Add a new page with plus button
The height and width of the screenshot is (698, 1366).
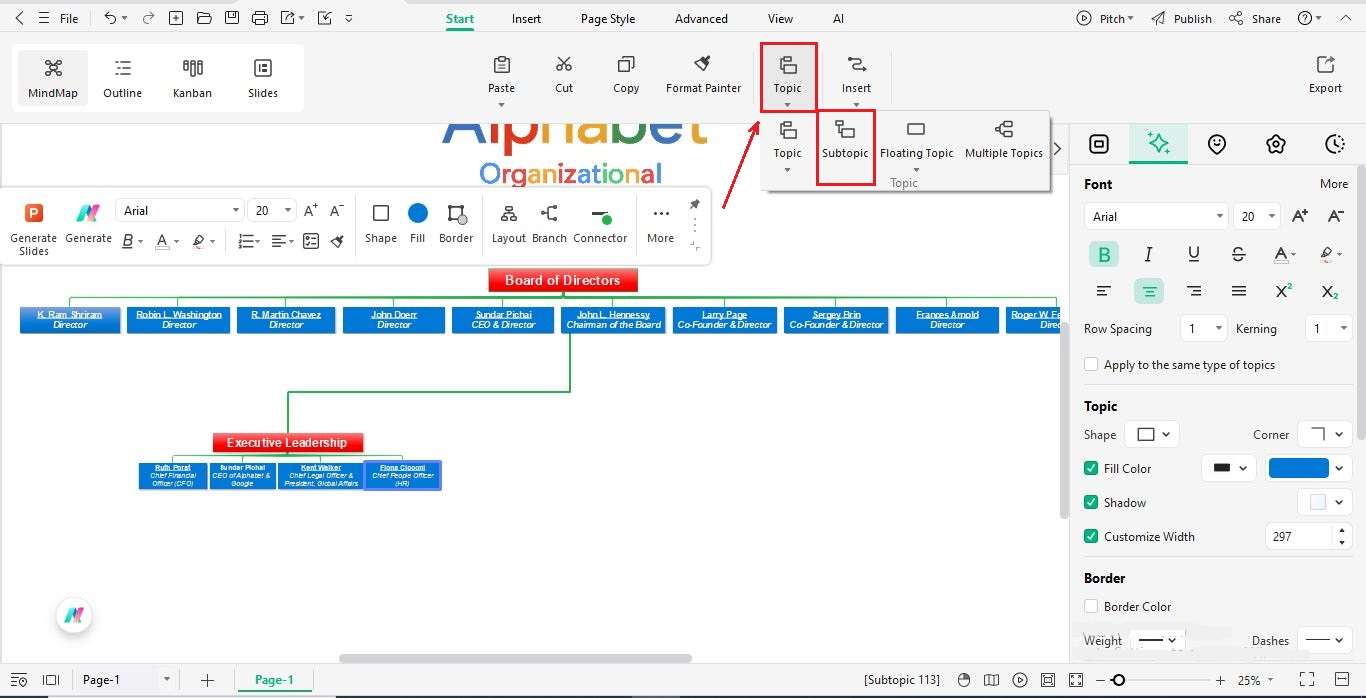(x=207, y=680)
